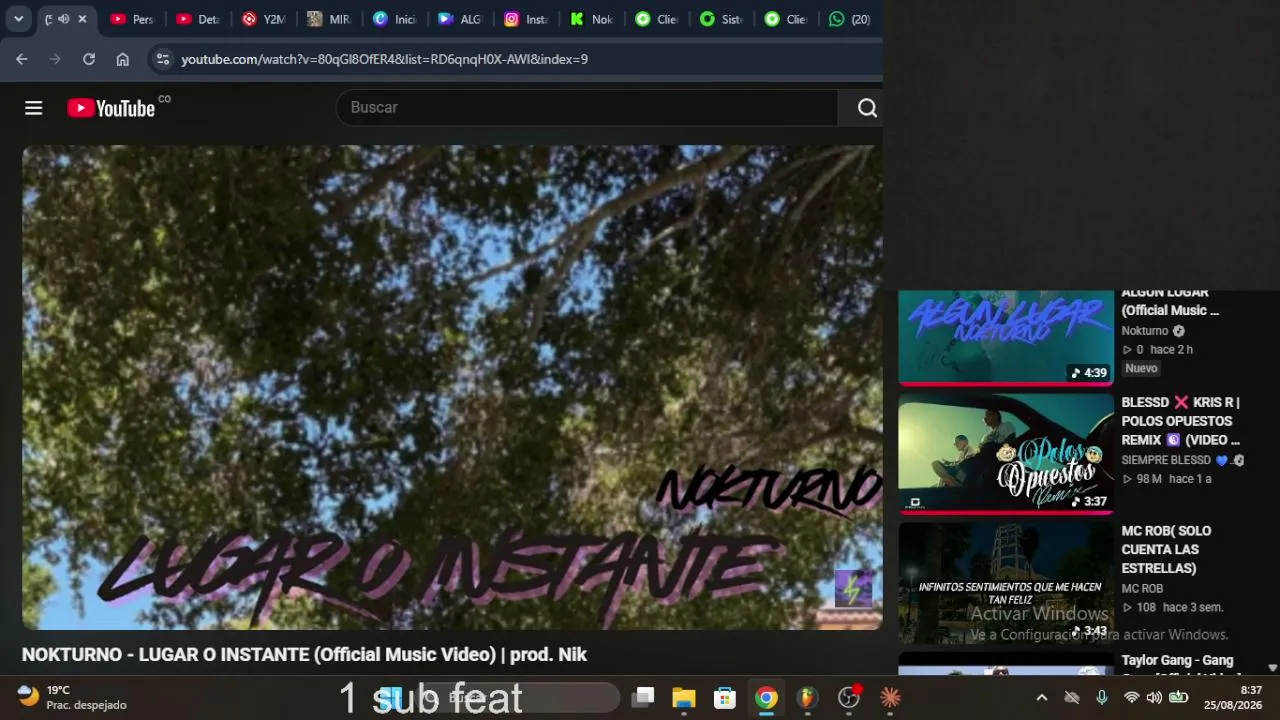
Task: Click the tray icon left of the microphone
Action: 1072,697
